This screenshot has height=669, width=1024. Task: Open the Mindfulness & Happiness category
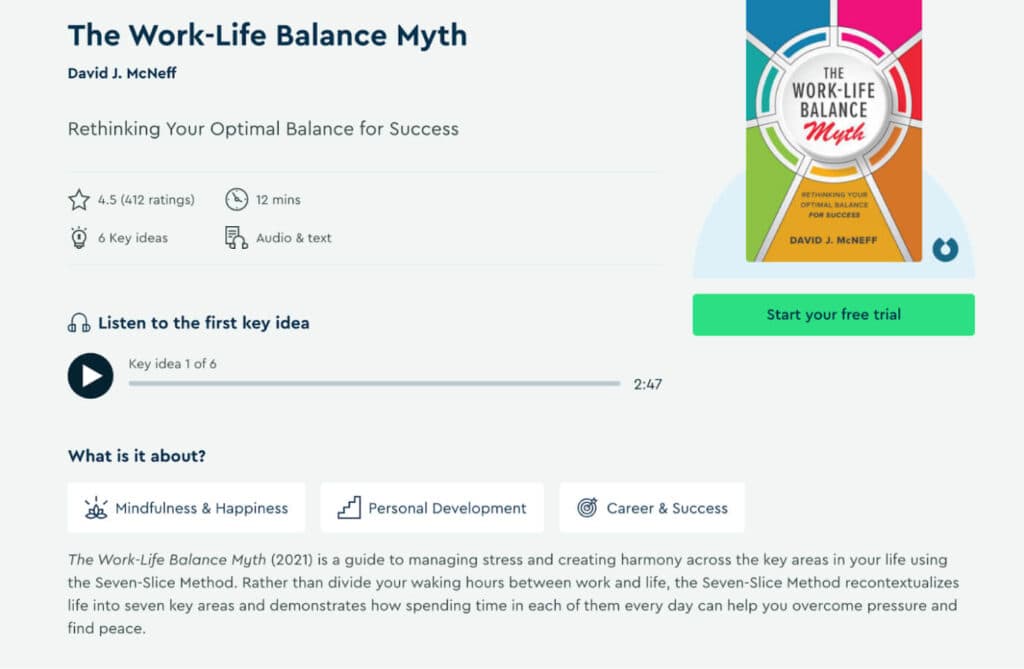(186, 508)
